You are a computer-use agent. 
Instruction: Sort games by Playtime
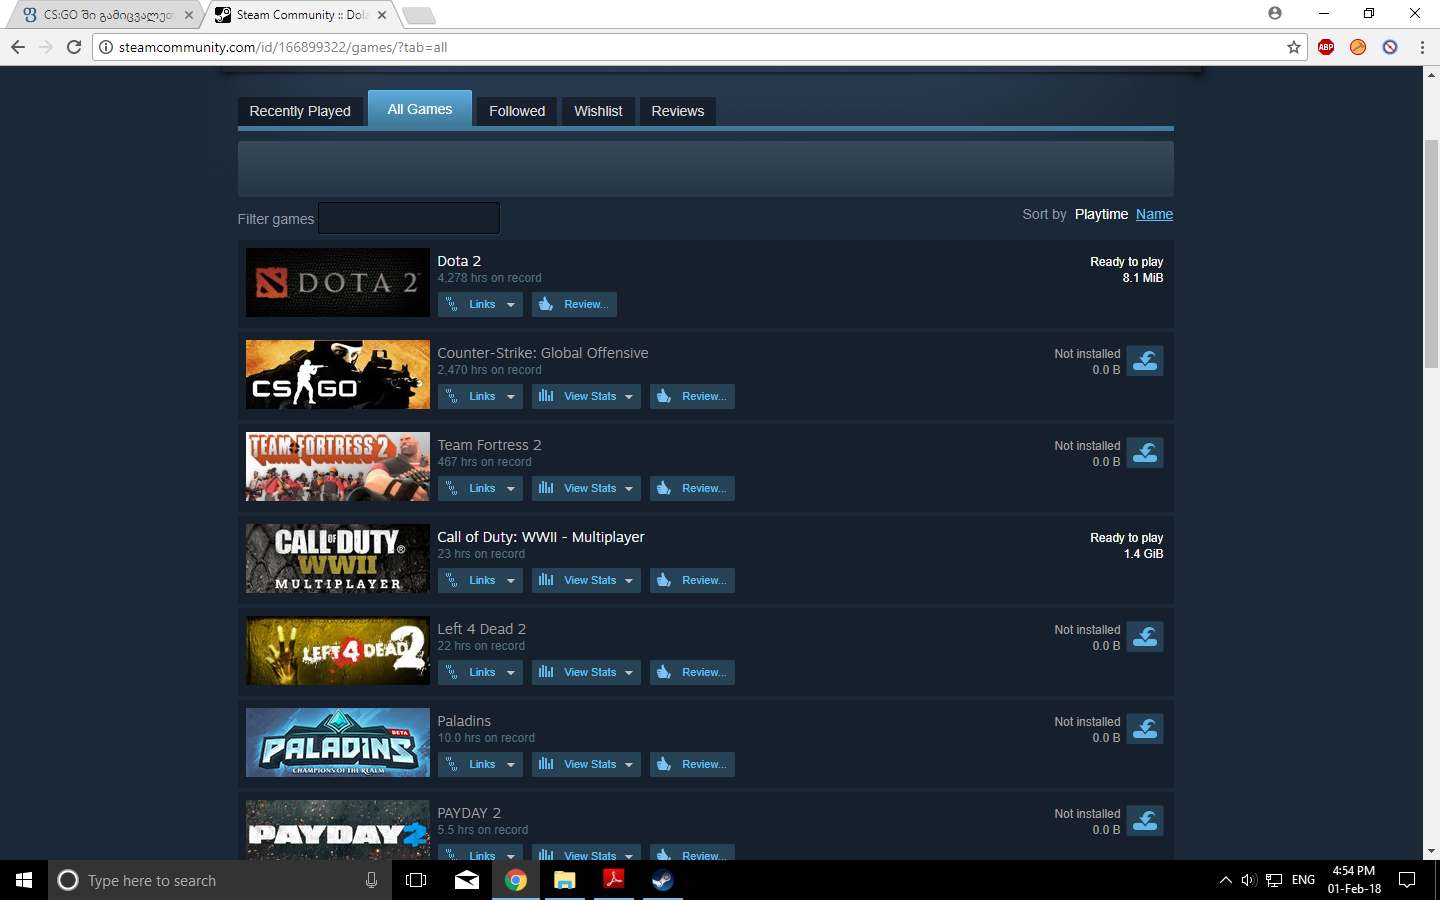click(x=1101, y=214)
